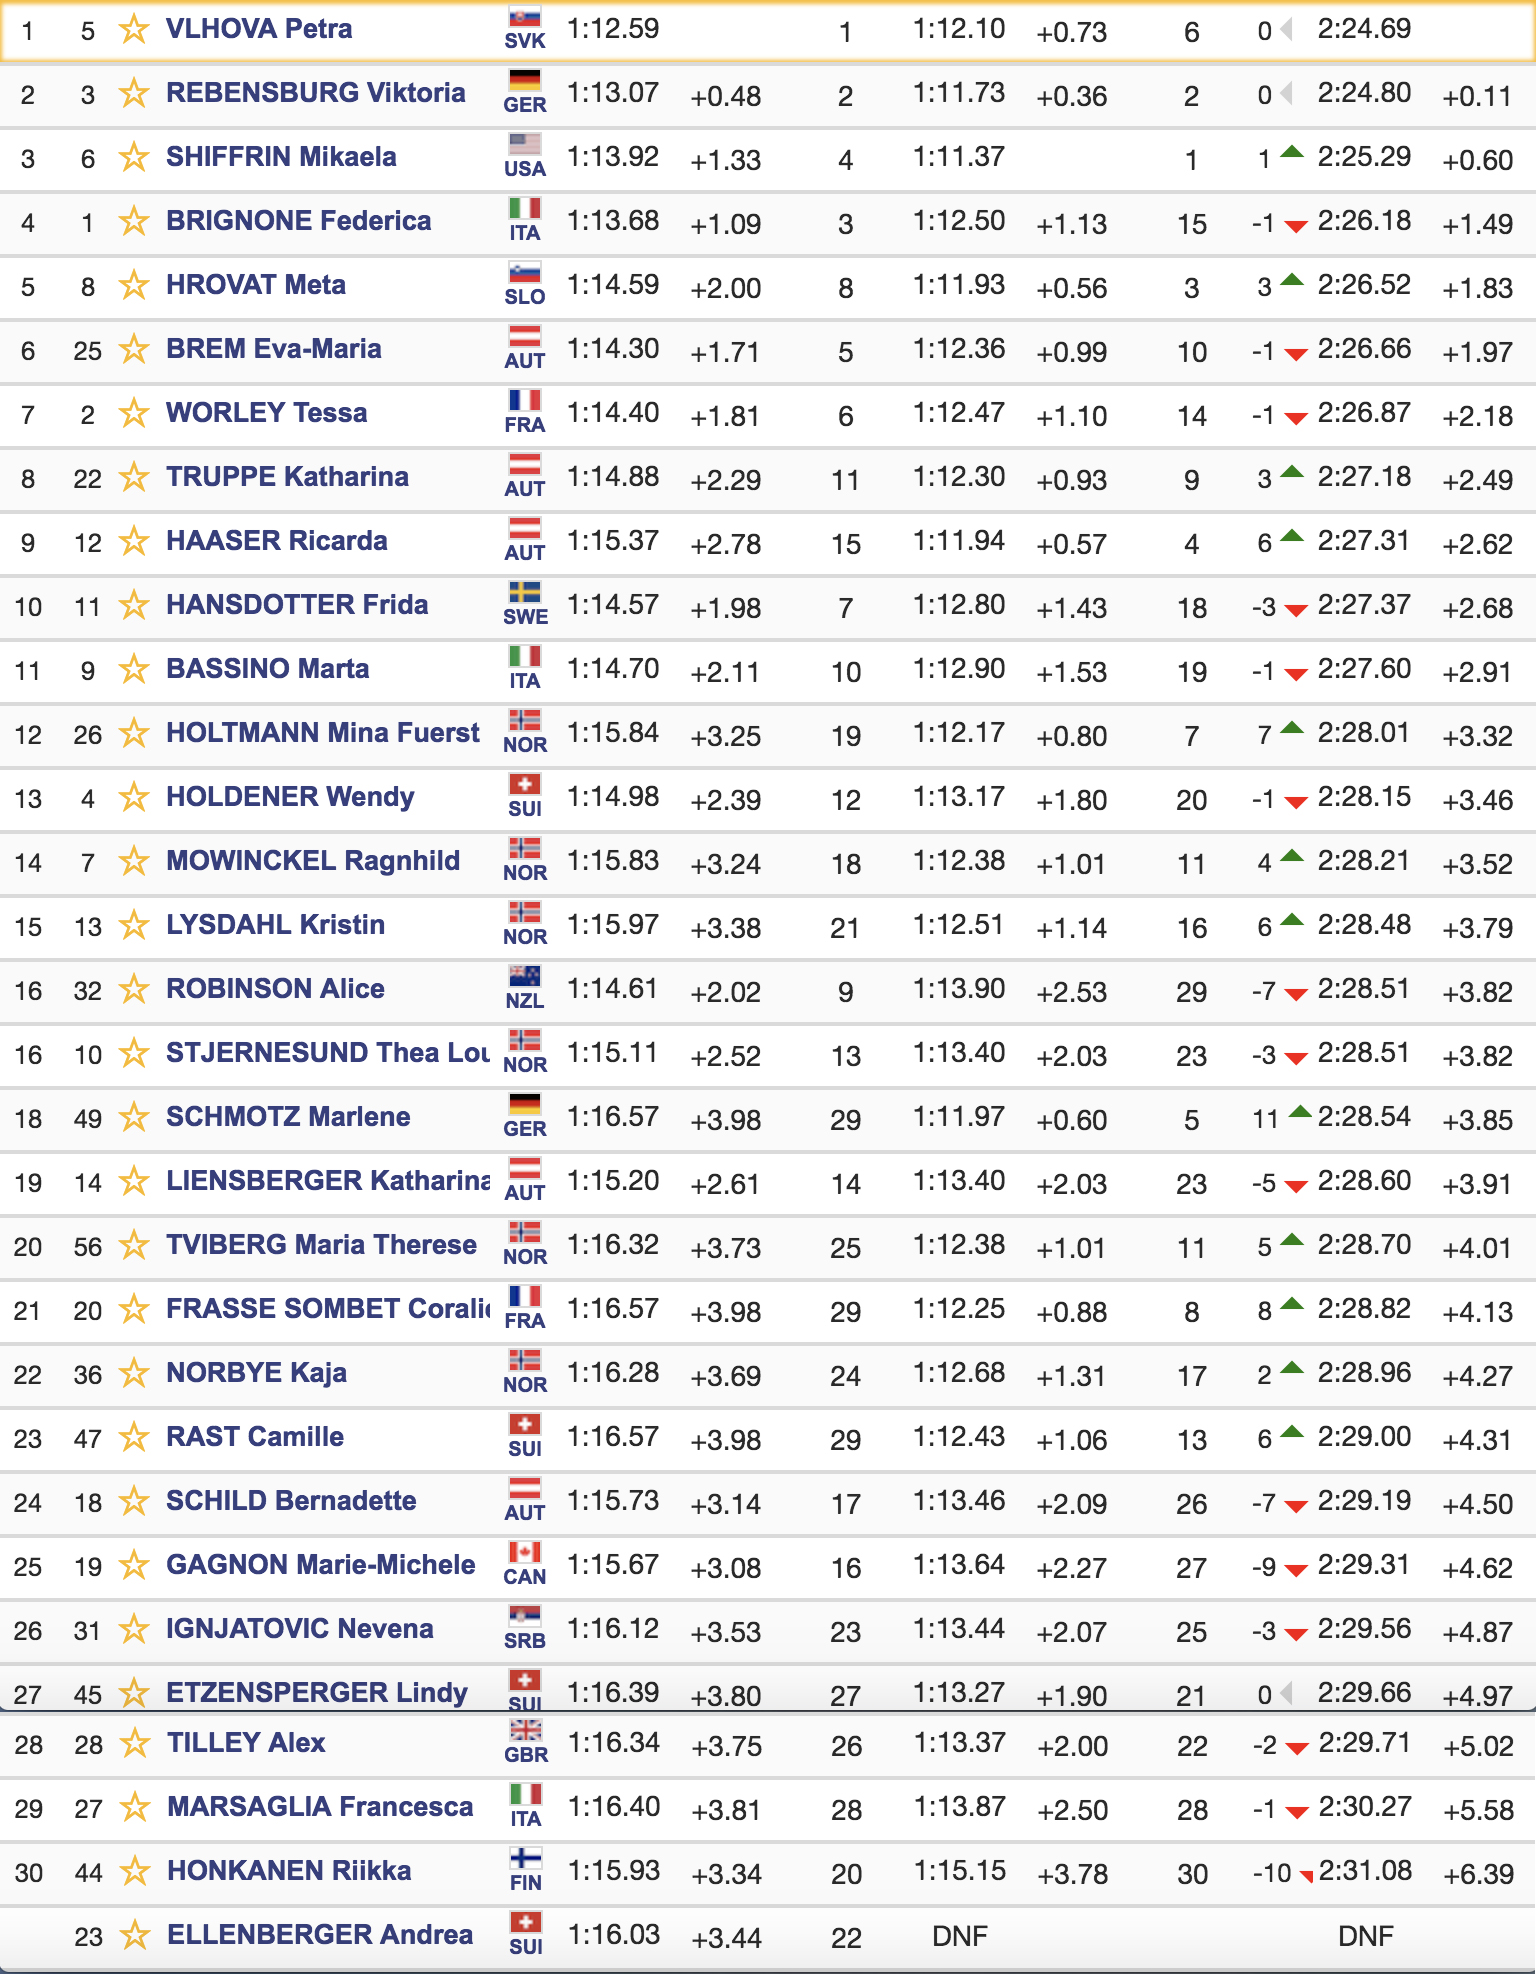This screenshot has width=1536, height=1974.
Task: Click the star icon for ELLENBERGER Andrea
Action: click(135, 1935)
